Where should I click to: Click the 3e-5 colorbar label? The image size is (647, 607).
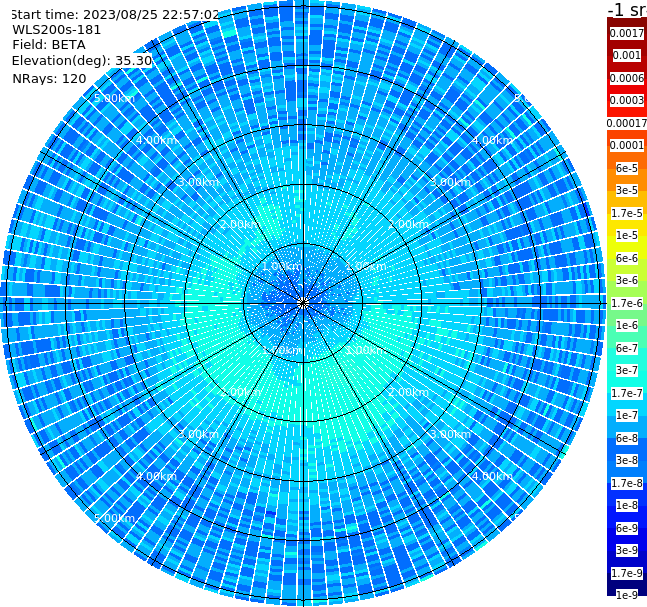(x=627, y=190)
